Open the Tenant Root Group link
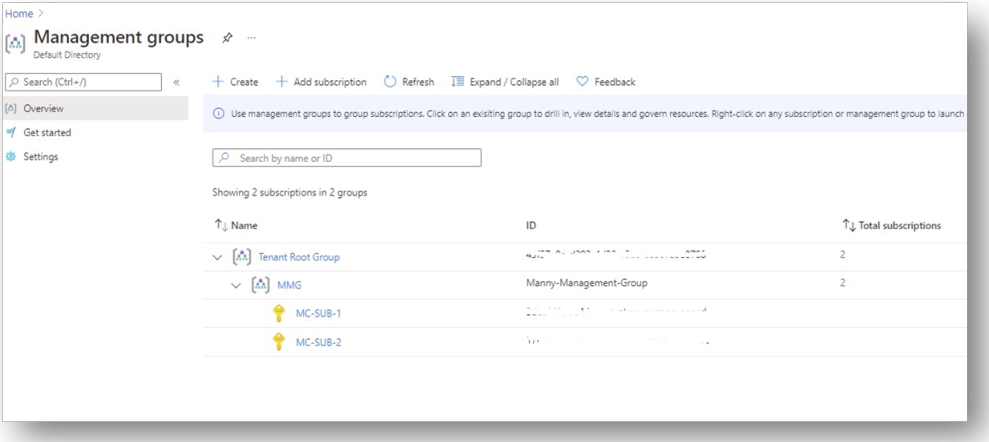Screen dimensions: 989x442 coord(299,257)
